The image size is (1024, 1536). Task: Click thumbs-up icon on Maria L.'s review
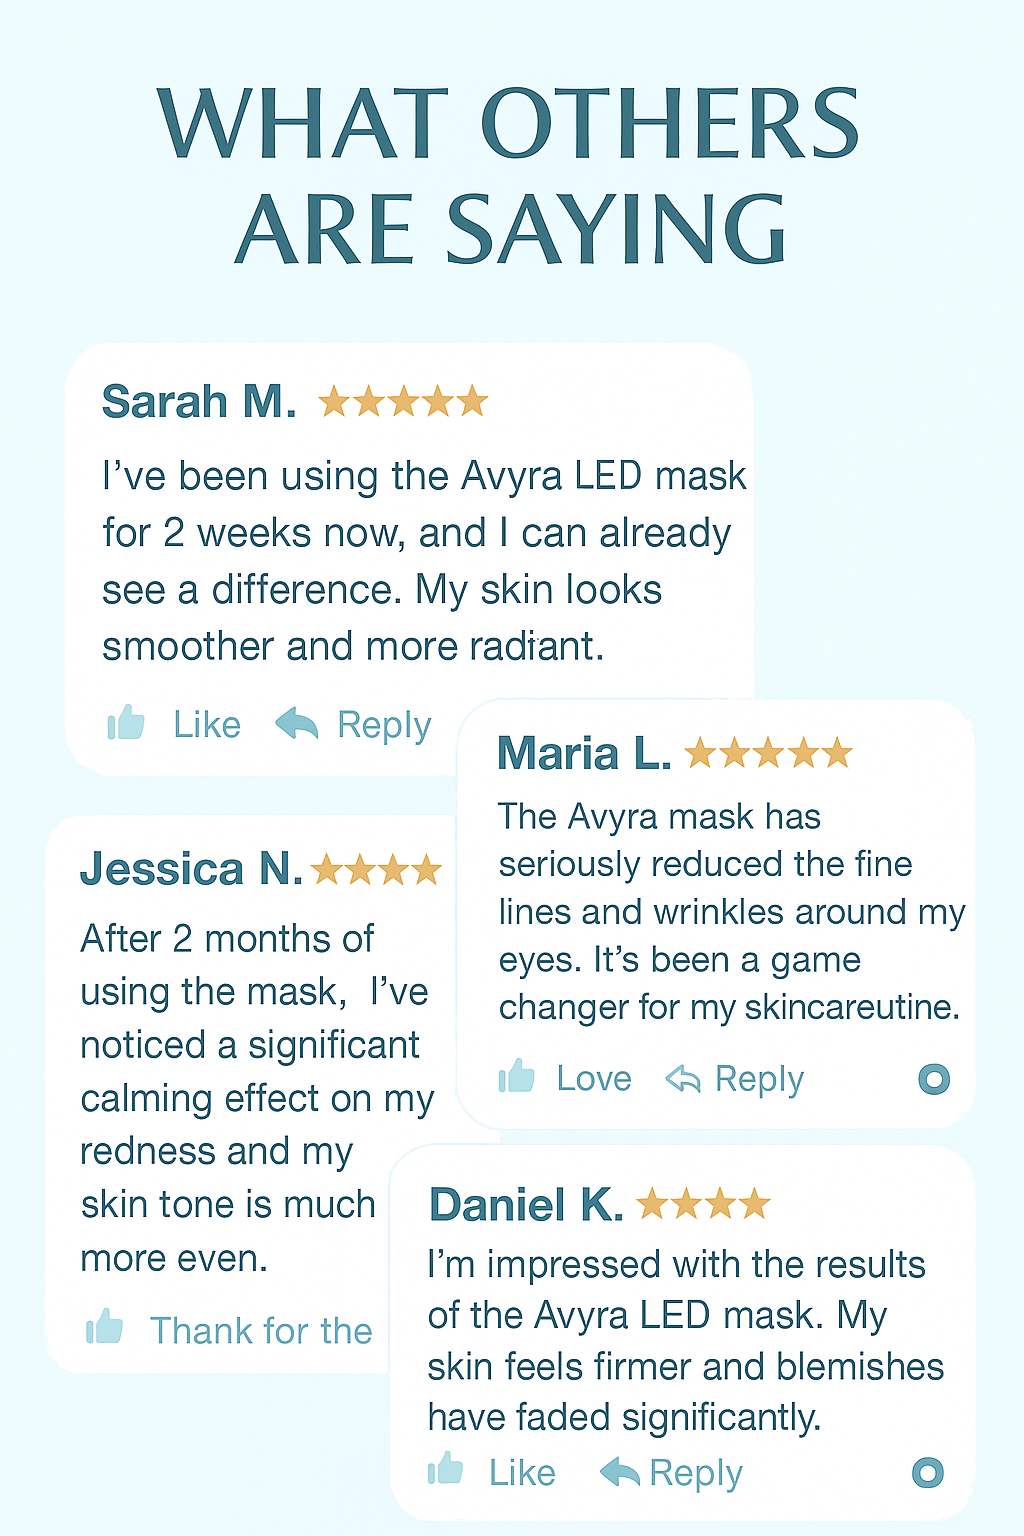point(517,1076)
